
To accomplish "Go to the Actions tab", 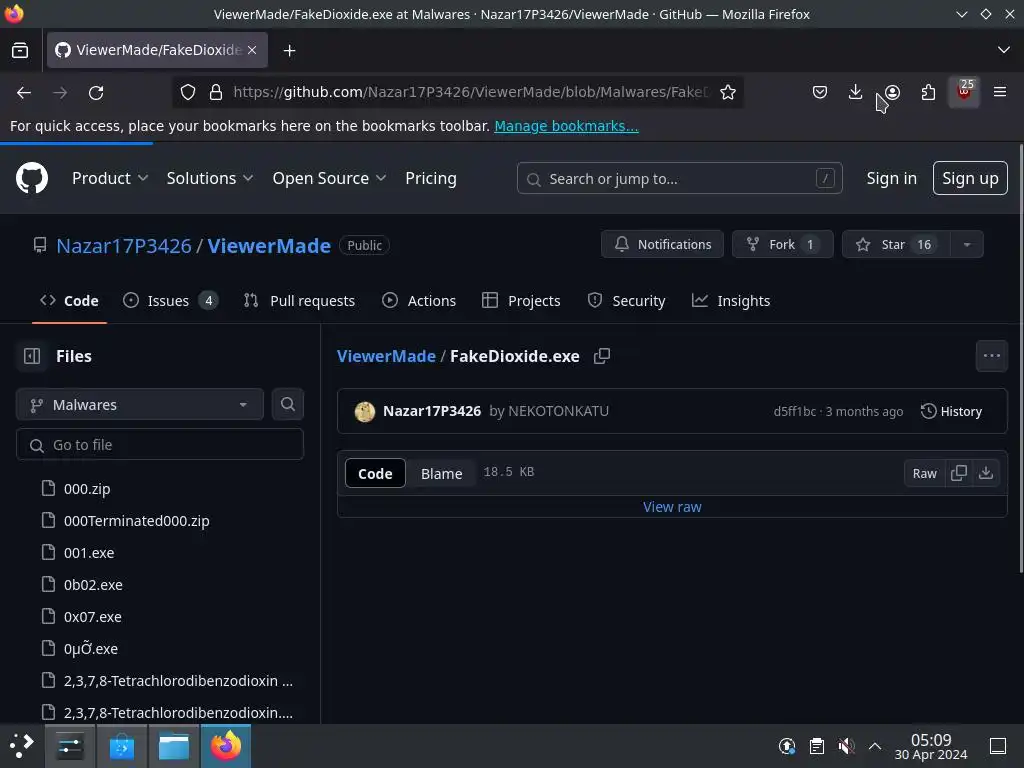I will pos(419,300).
